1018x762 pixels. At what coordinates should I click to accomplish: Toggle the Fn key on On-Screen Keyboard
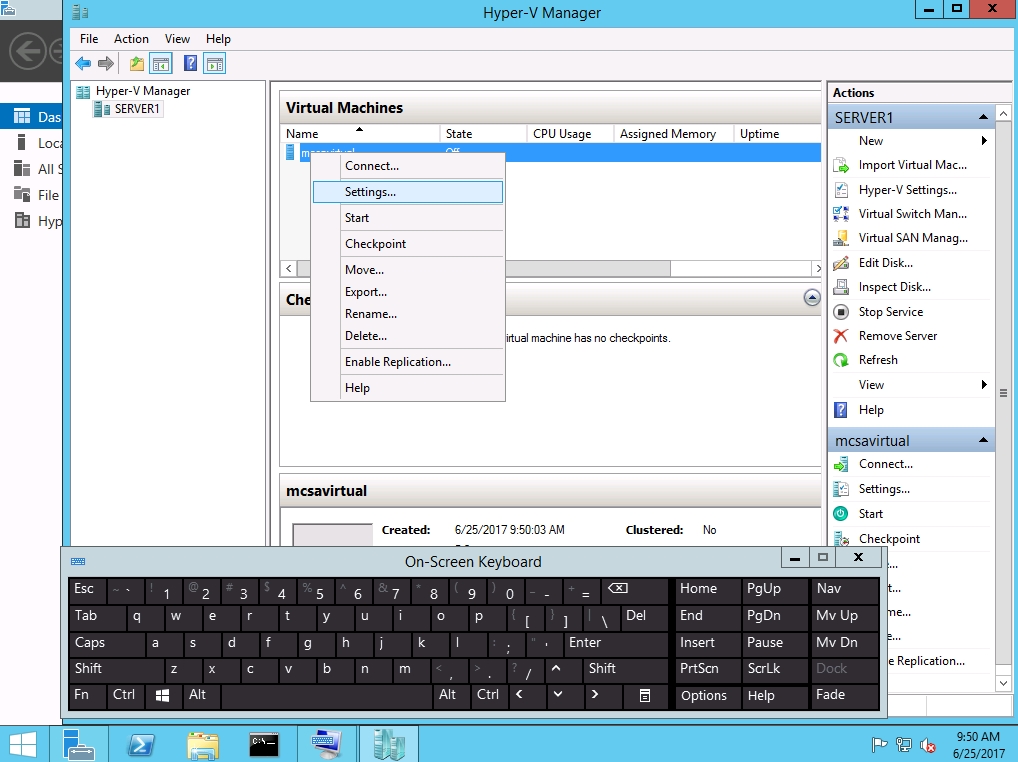(x=87, y=694)
